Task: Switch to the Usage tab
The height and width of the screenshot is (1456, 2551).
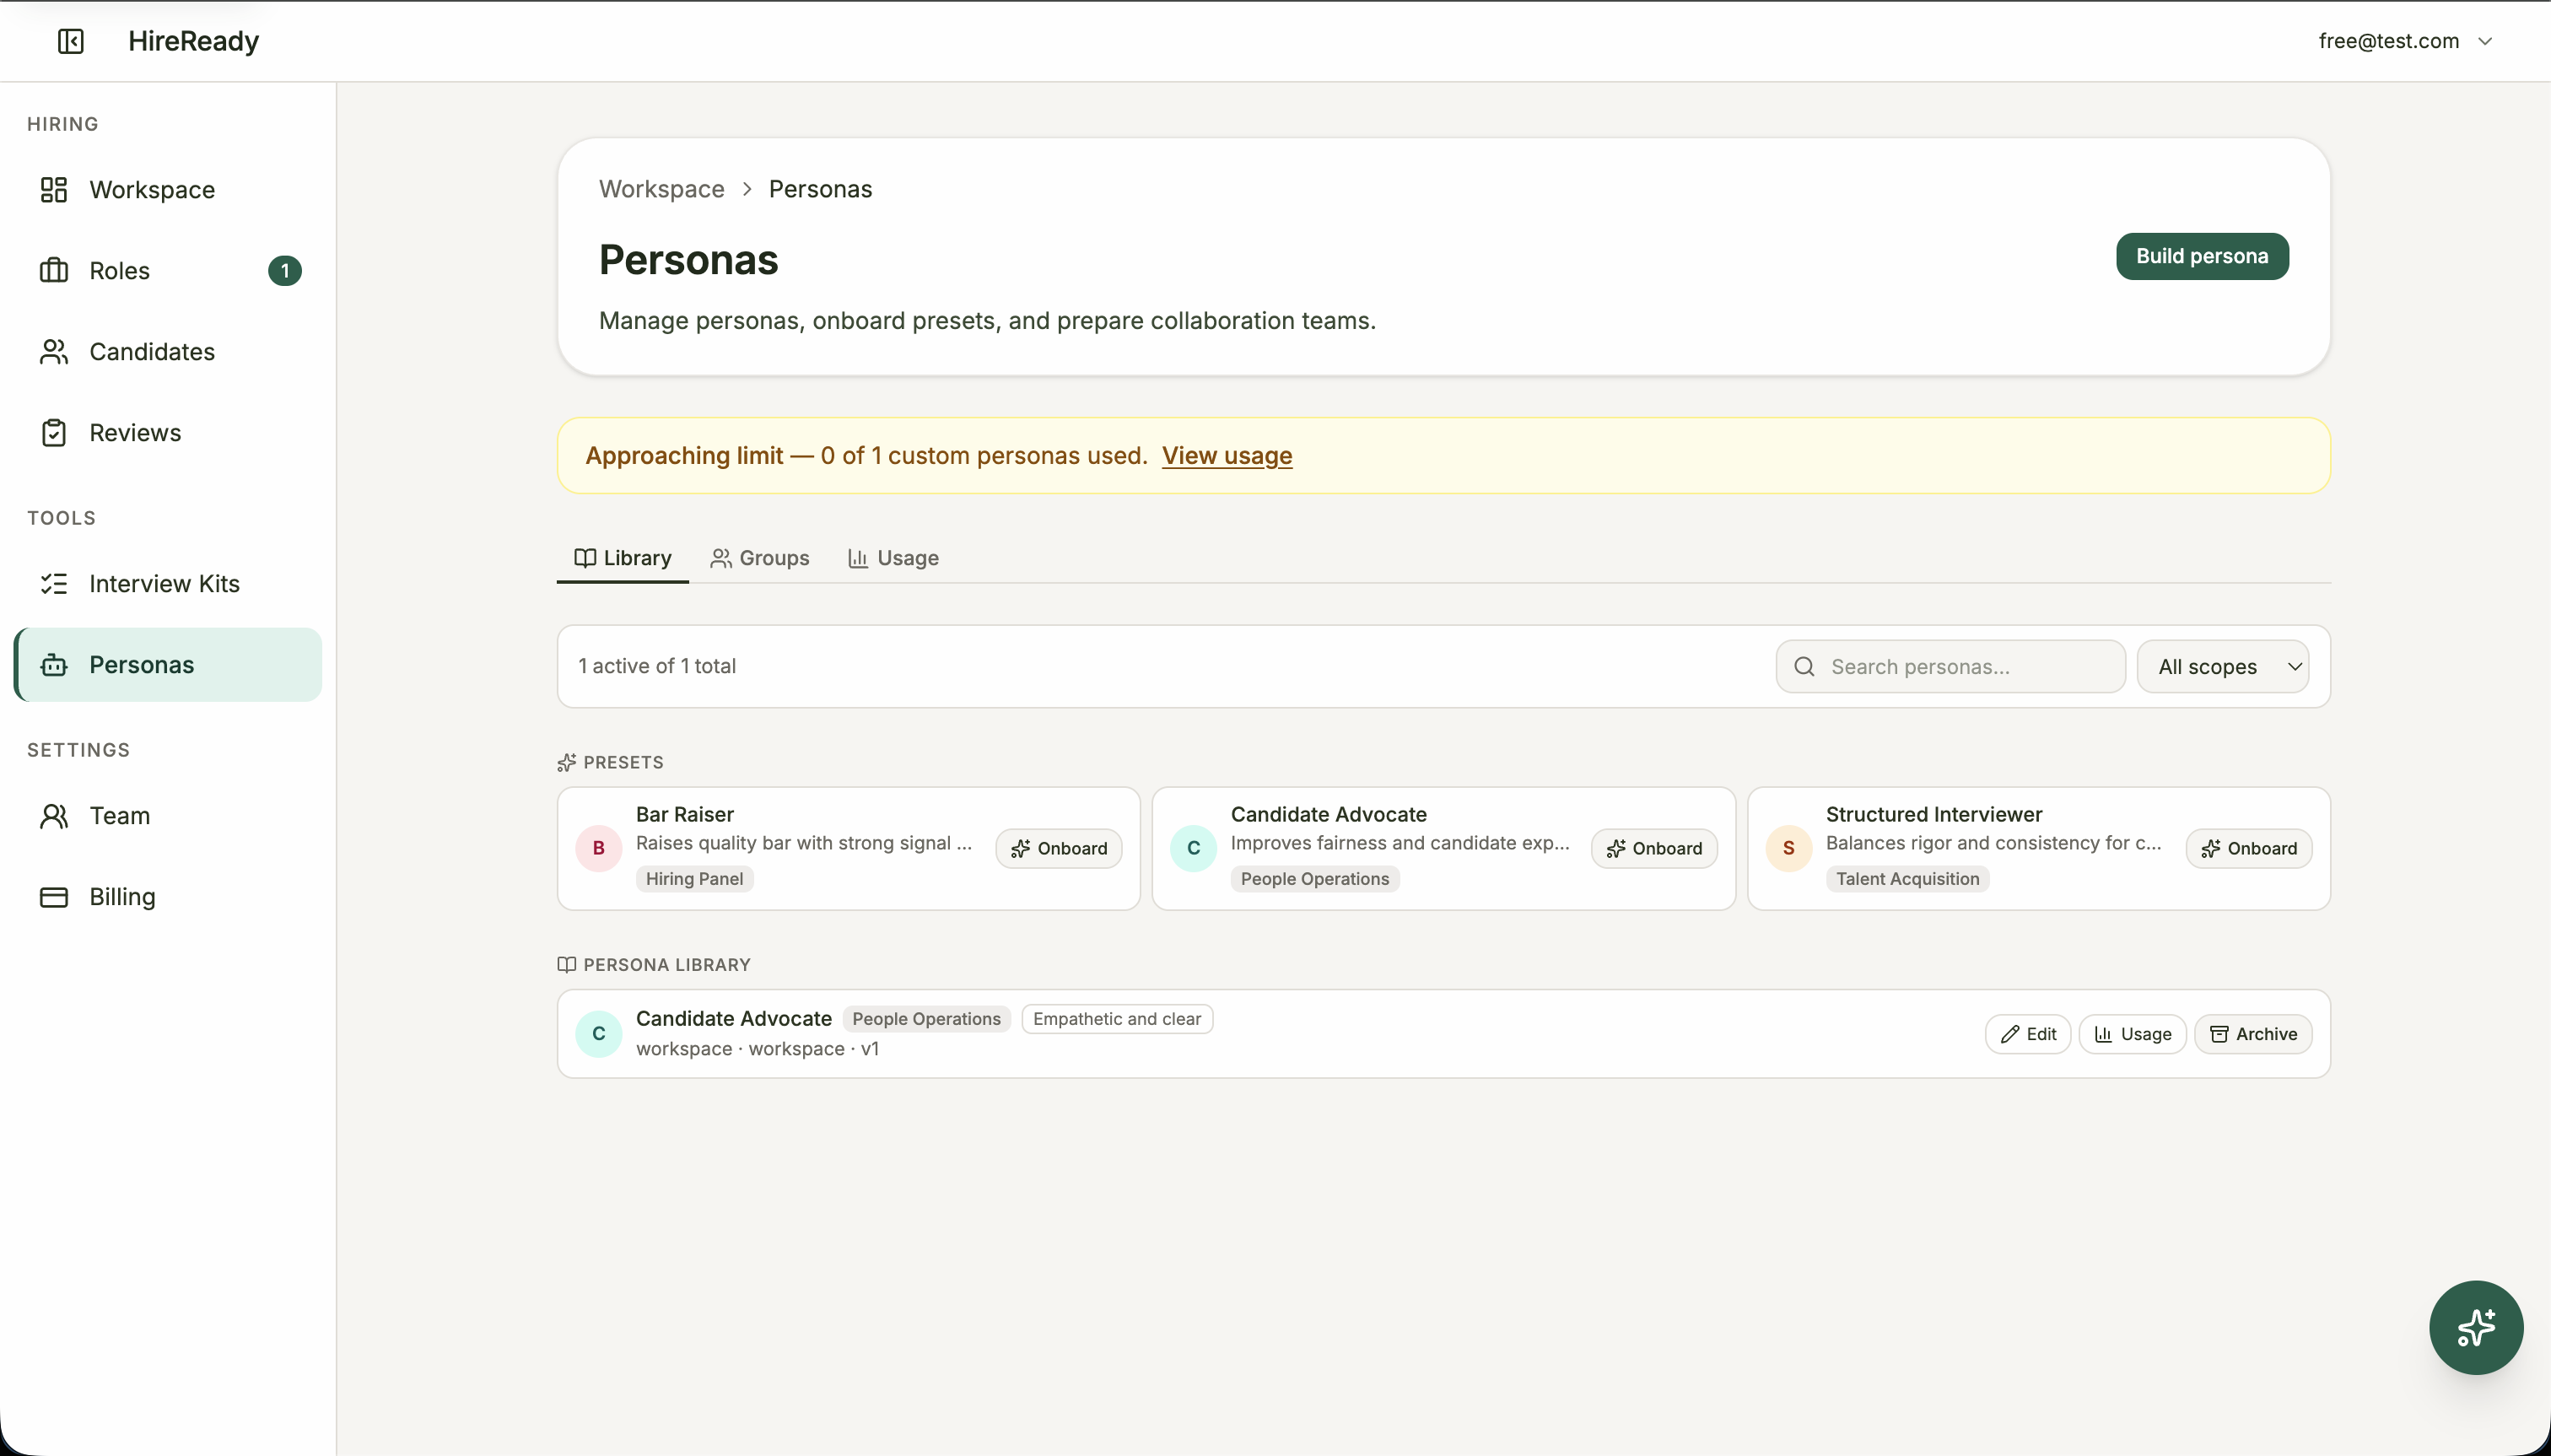Action: tap(893, 558)
